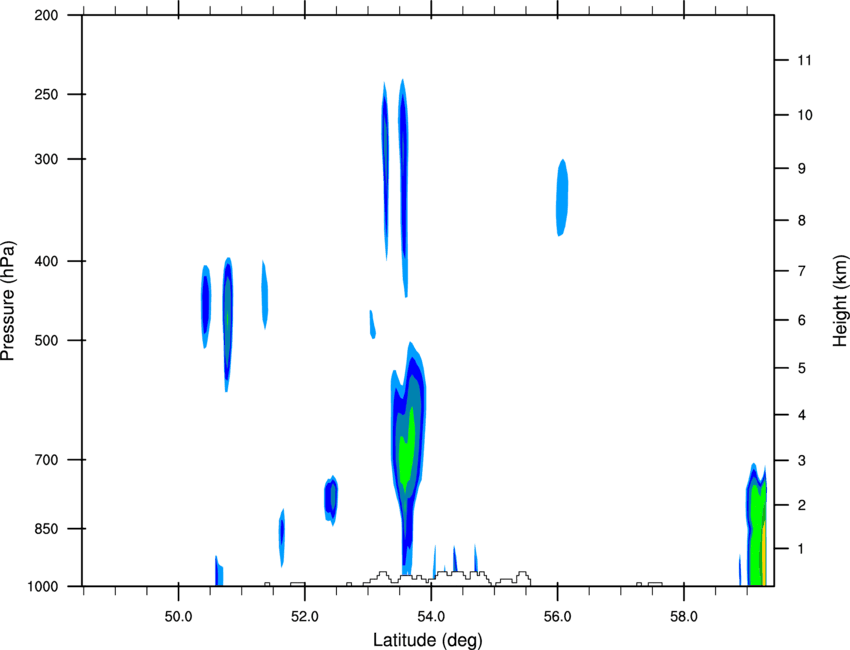
Task: Pick the height label 6
Action: (801, 320)
